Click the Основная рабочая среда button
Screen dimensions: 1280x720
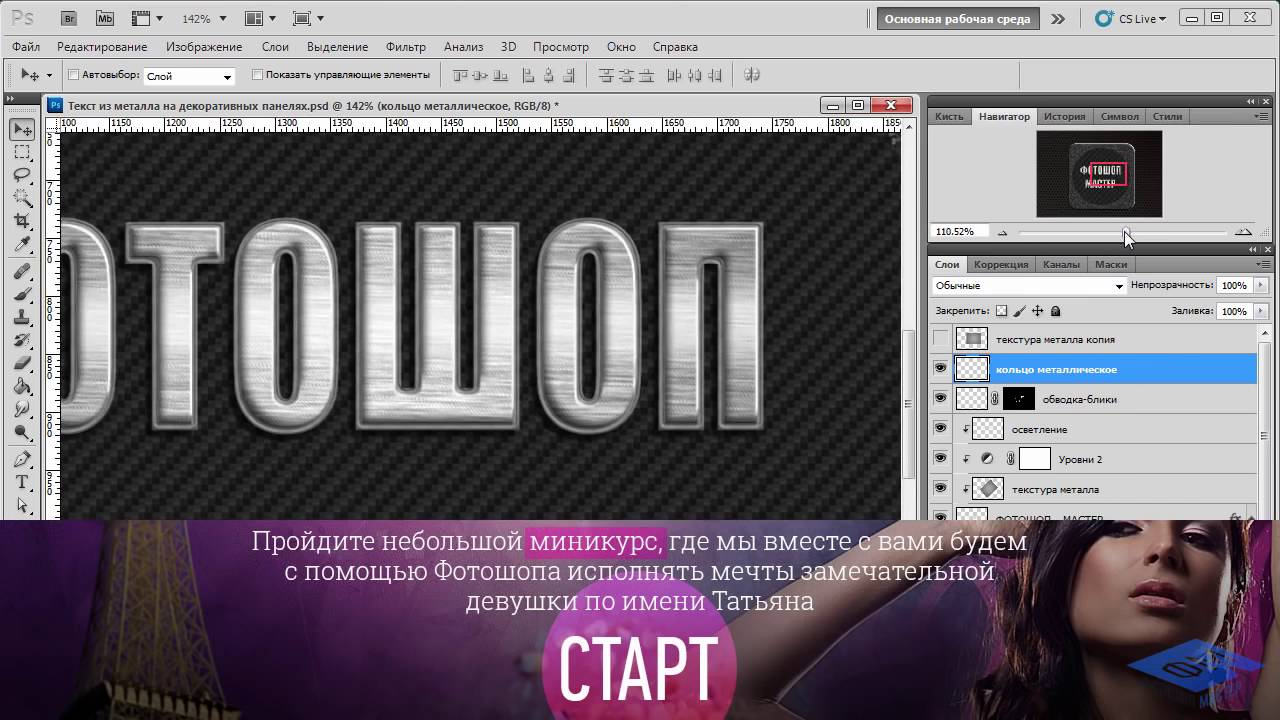point(959,19)
